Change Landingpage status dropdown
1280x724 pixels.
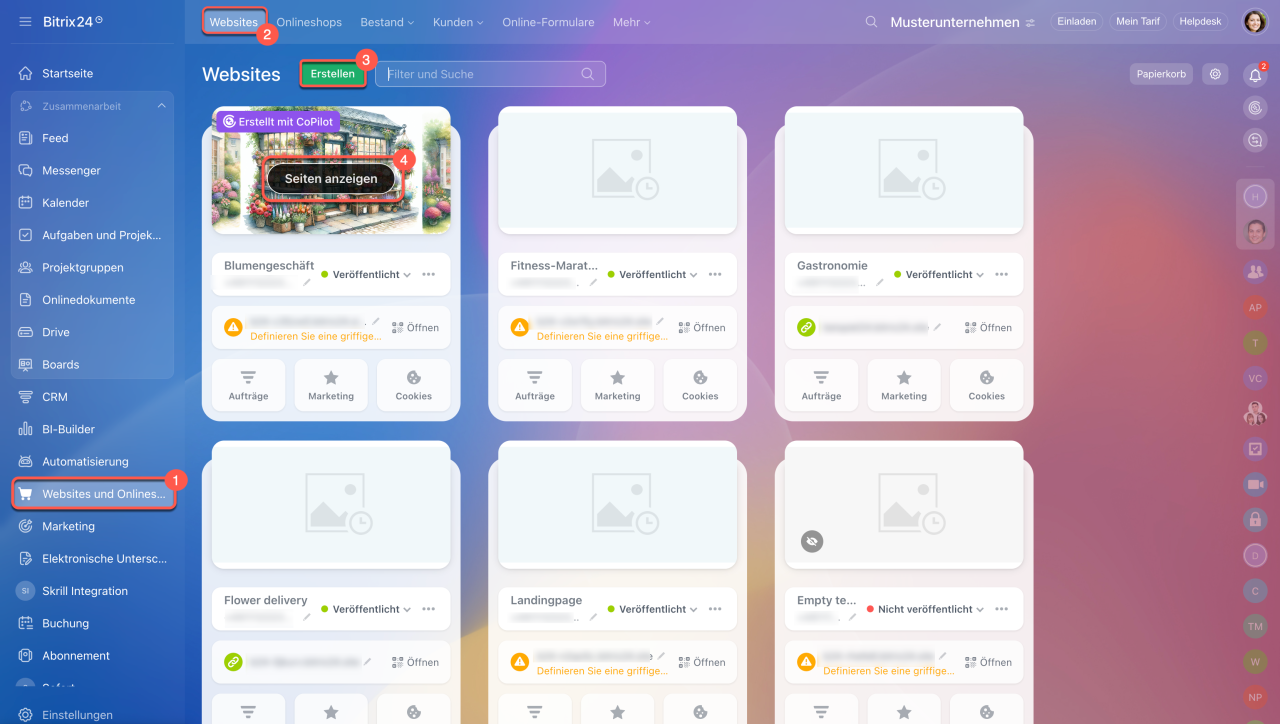tap(652, 609)
